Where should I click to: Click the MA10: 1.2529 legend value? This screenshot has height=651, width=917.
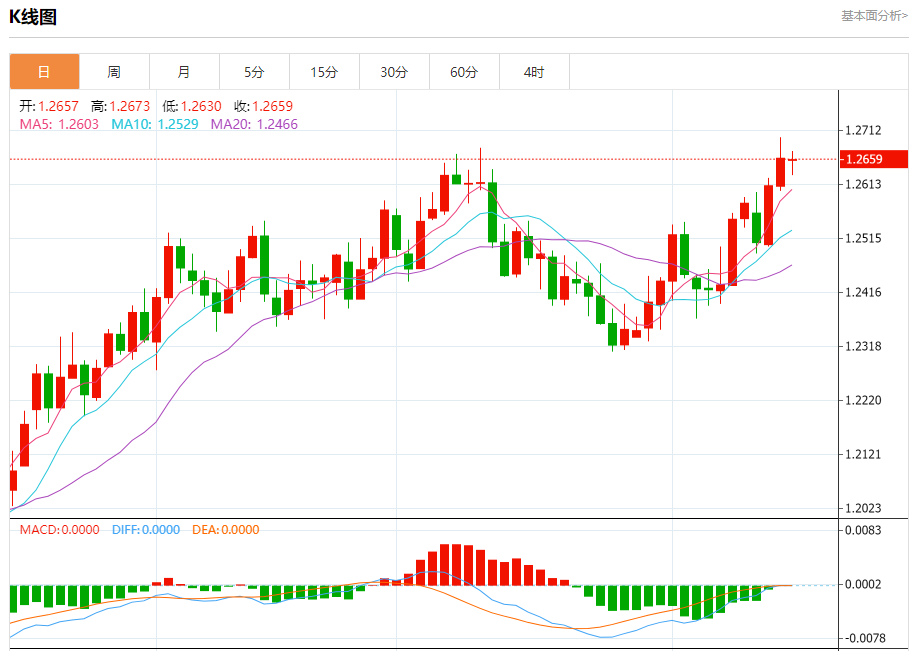coord(155,124)
